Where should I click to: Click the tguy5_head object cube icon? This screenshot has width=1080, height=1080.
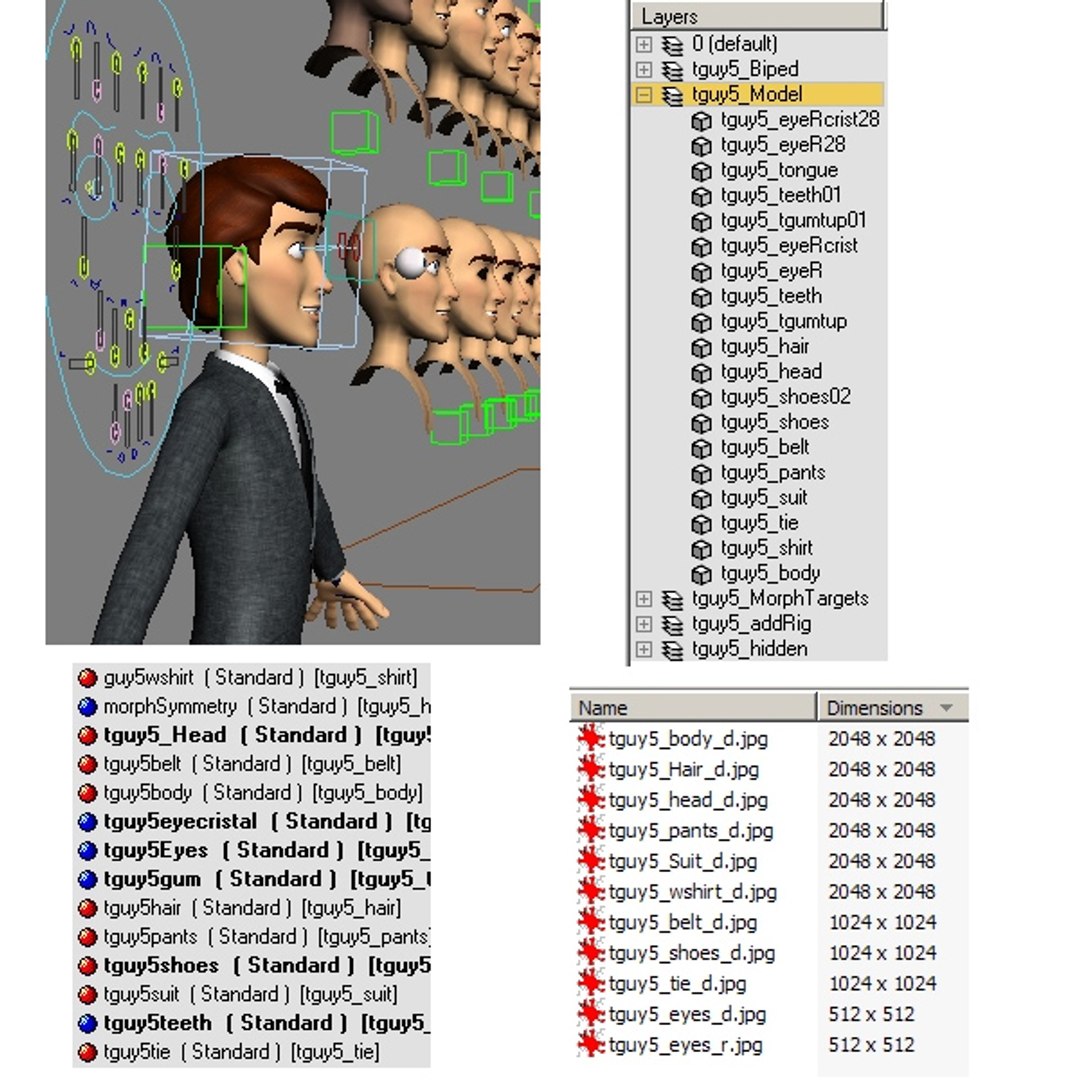701,373
